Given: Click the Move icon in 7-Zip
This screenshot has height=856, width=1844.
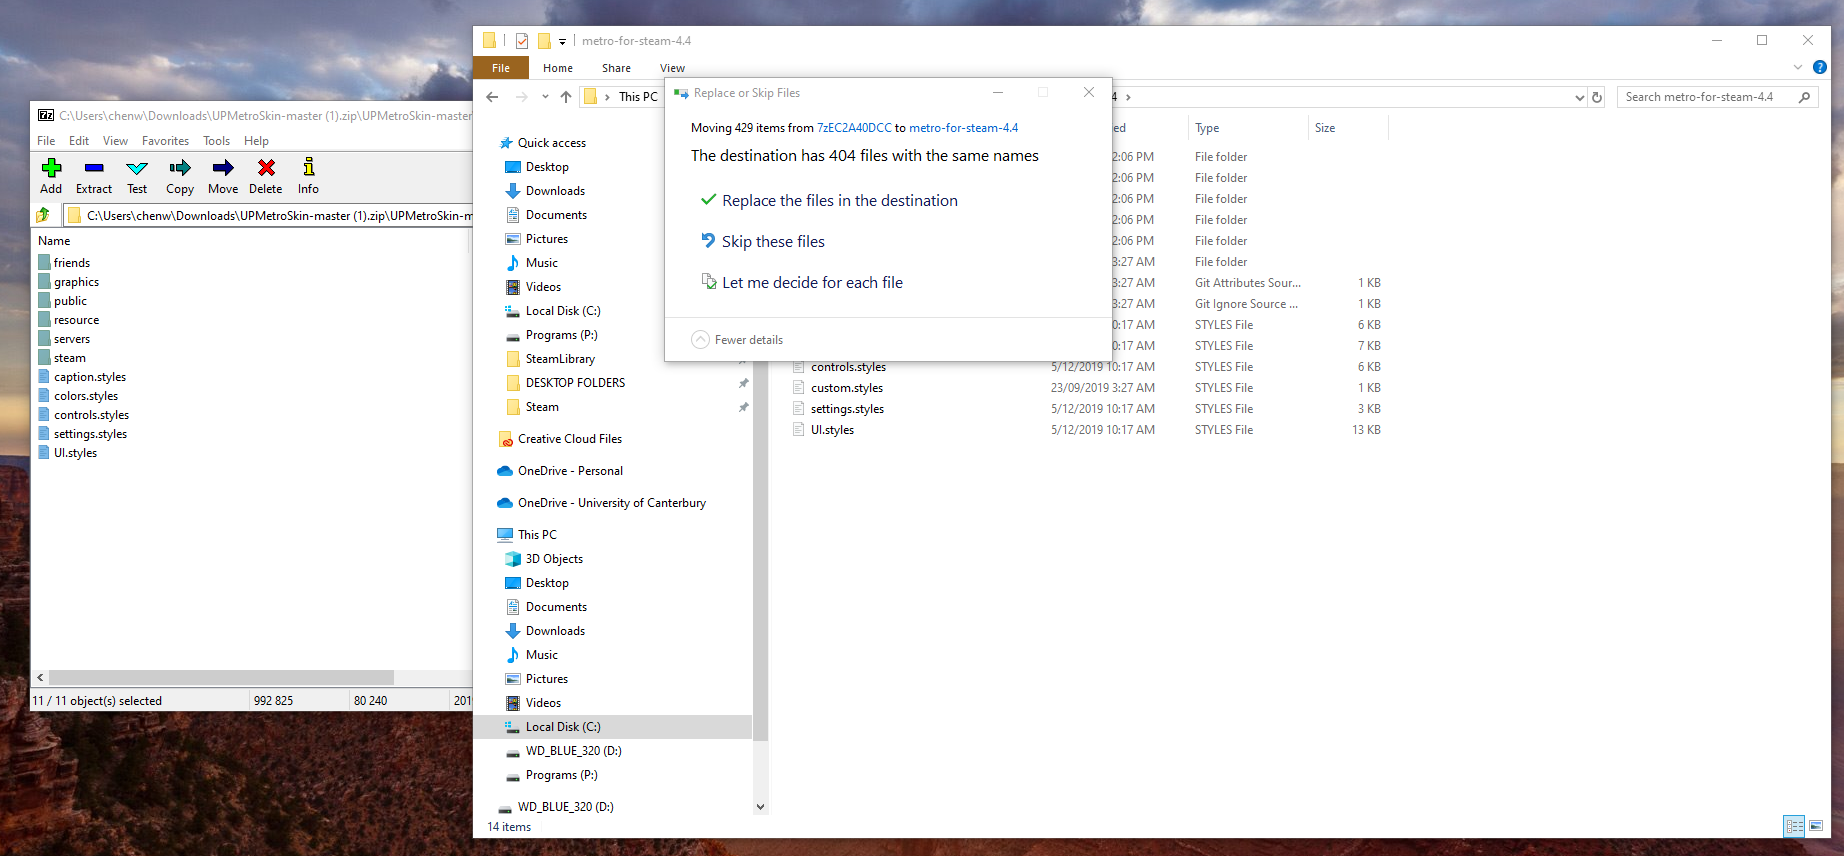Looking at the screenshot, I should [x=223, y=176].
